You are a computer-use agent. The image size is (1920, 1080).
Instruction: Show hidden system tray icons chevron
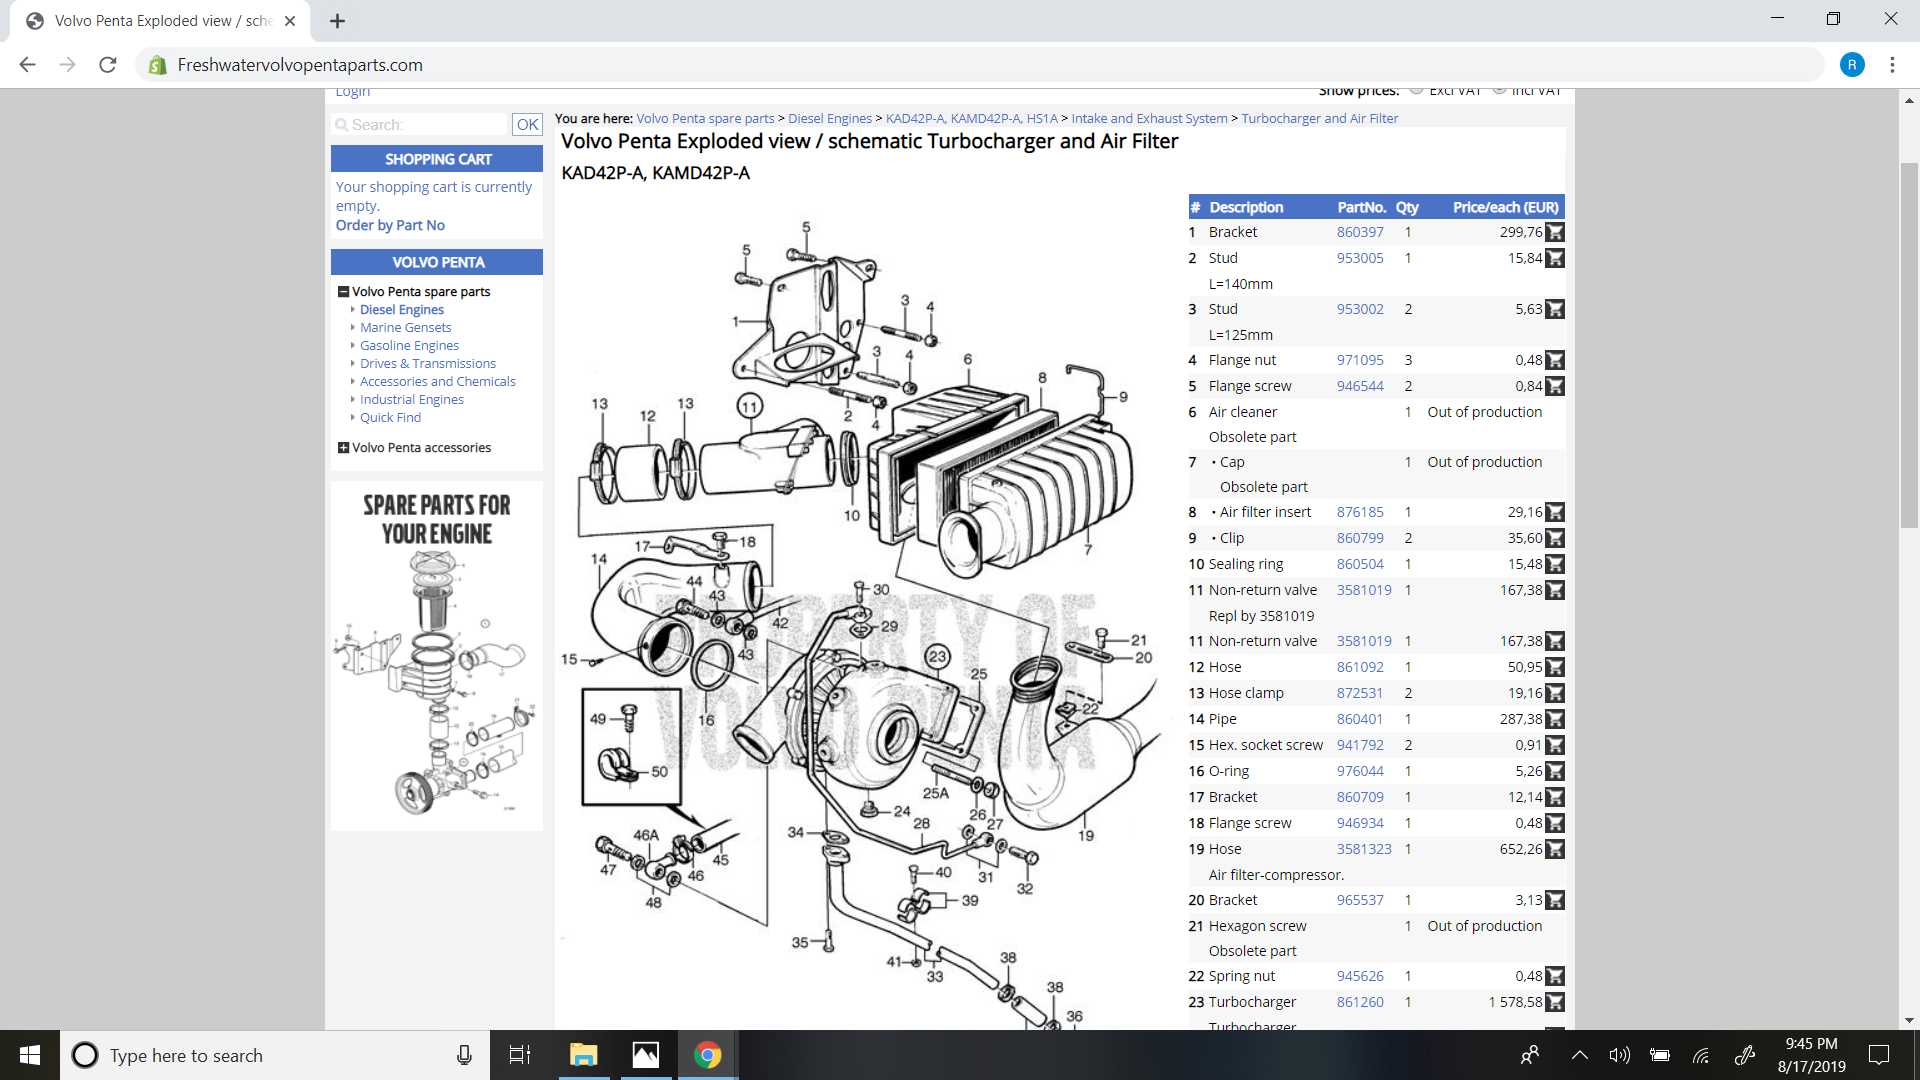pos(1580,1055)
